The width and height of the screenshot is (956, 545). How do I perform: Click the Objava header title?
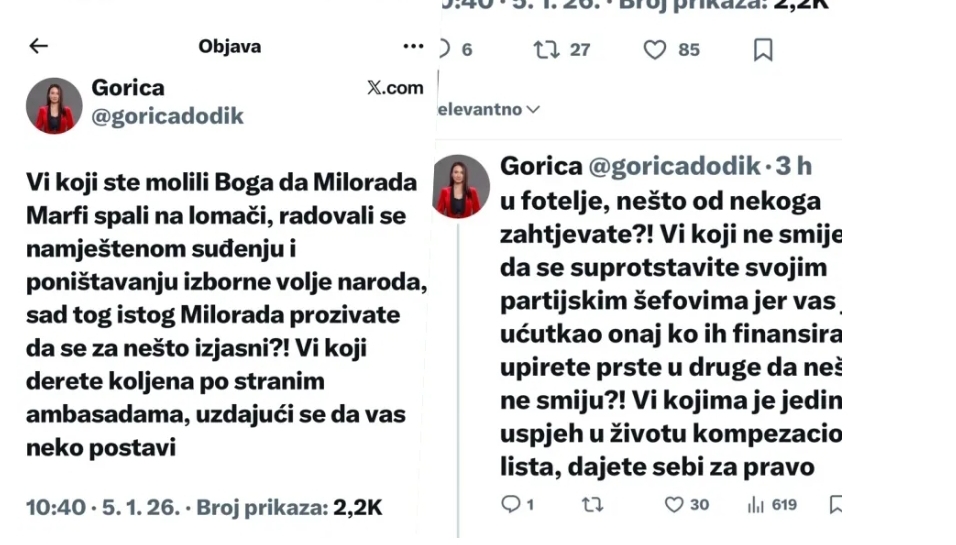pyautogui.click(x=229, y=46)
